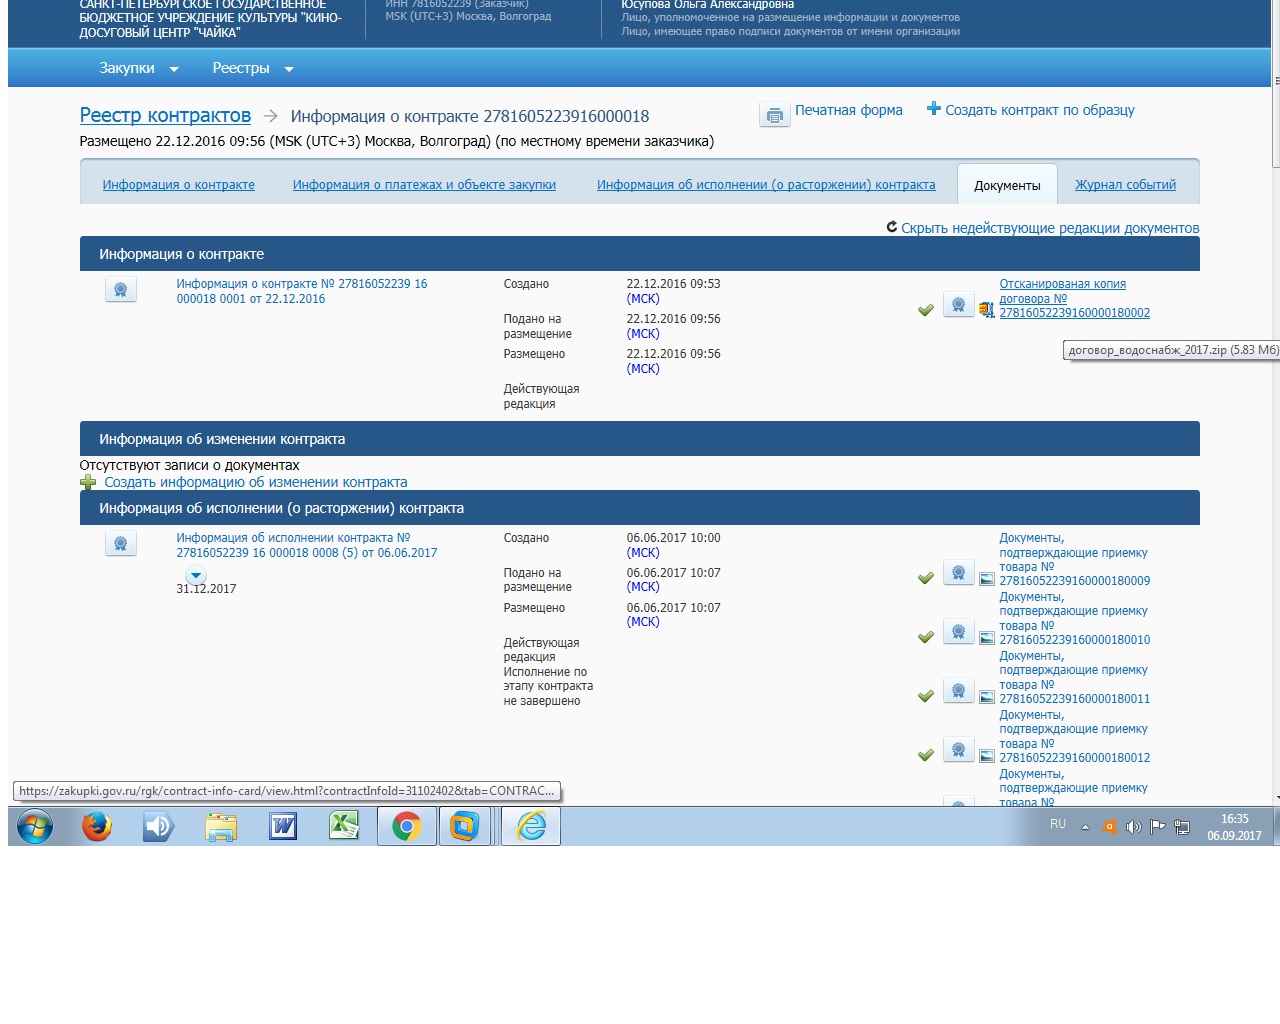Screen dimensions: 1280x1024
Task: Open the Печатная форма link
Action: (x=849, y=110)
